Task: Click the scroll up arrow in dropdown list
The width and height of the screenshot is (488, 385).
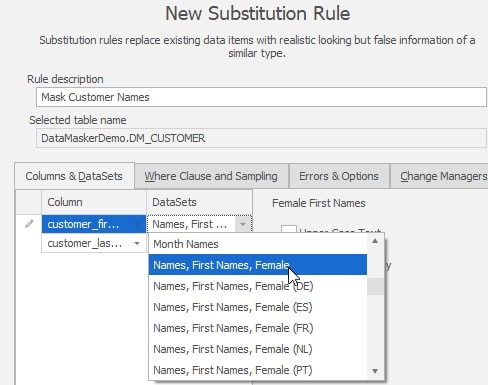Action: pos(375,241)
